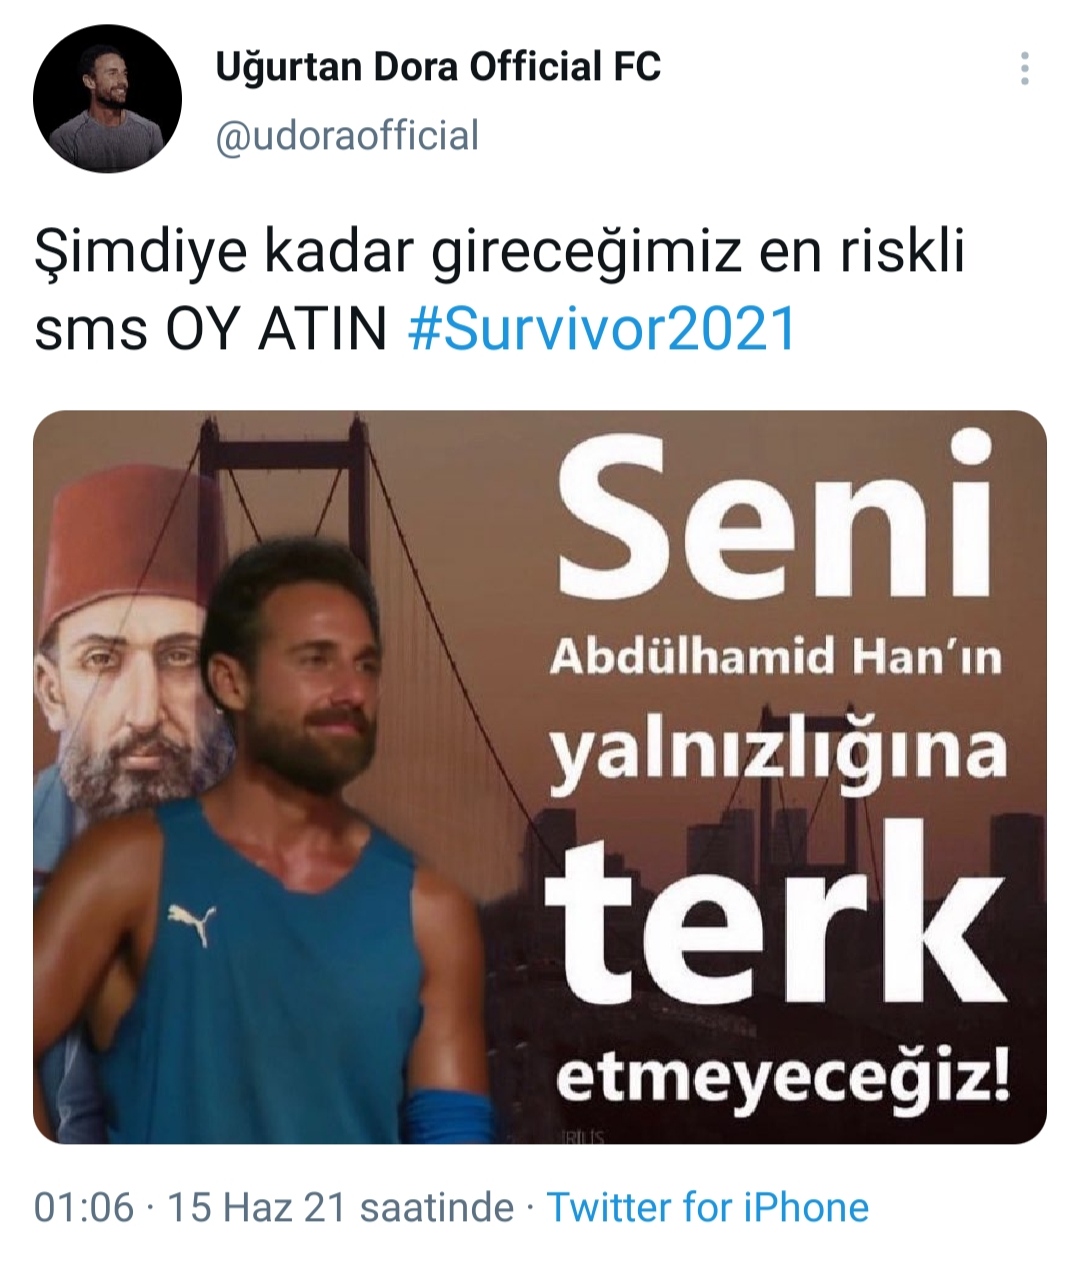Open the @udoraofficial handle

347,135
